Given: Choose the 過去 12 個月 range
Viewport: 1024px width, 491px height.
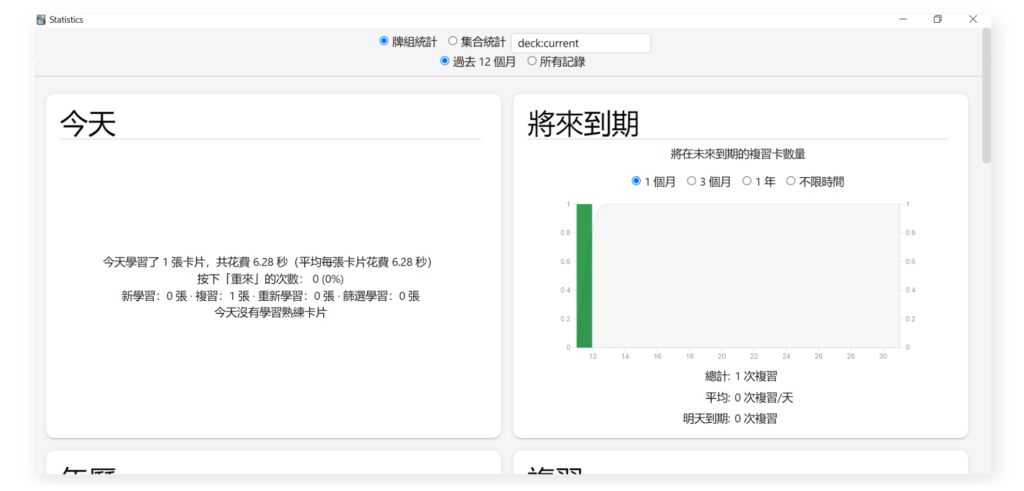Looking at the screenshot, I should (x=445, y=61).
